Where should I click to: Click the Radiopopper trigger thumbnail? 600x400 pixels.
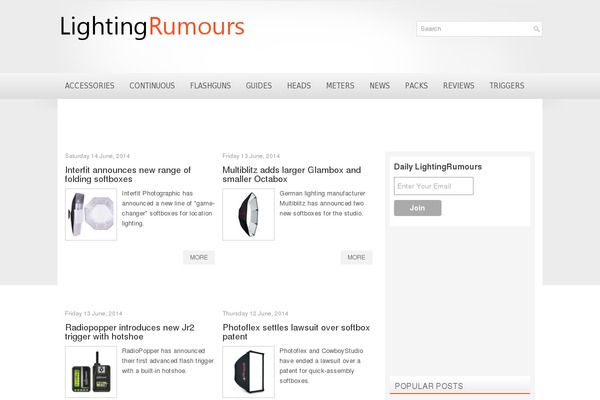pos(91,372)
